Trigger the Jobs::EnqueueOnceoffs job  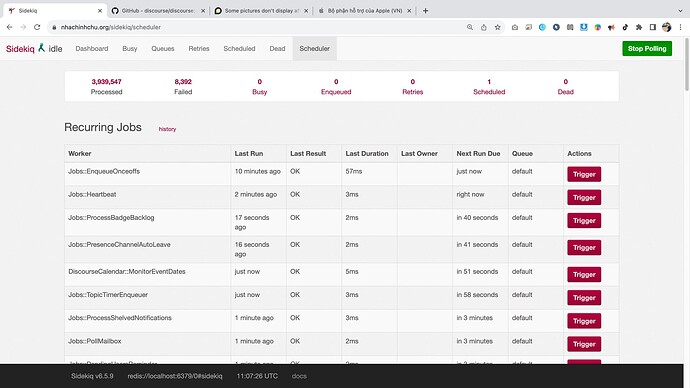(584, 174)
